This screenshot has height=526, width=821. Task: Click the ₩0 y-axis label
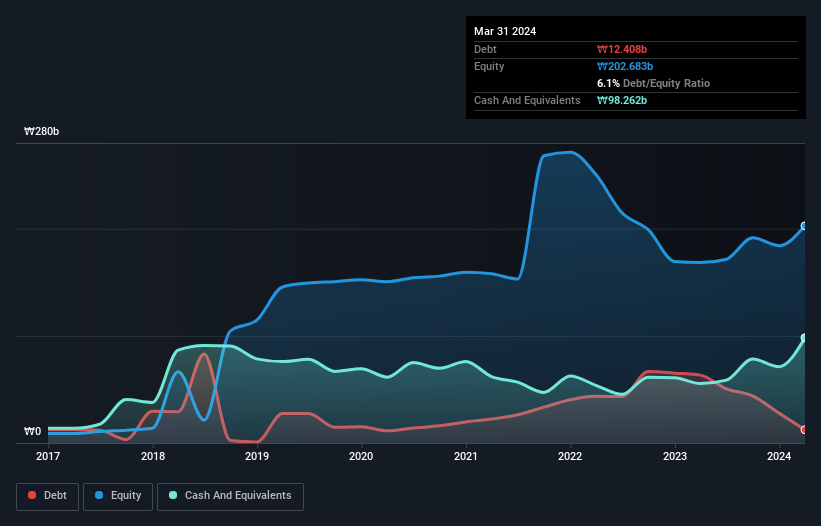click(32, 431)
